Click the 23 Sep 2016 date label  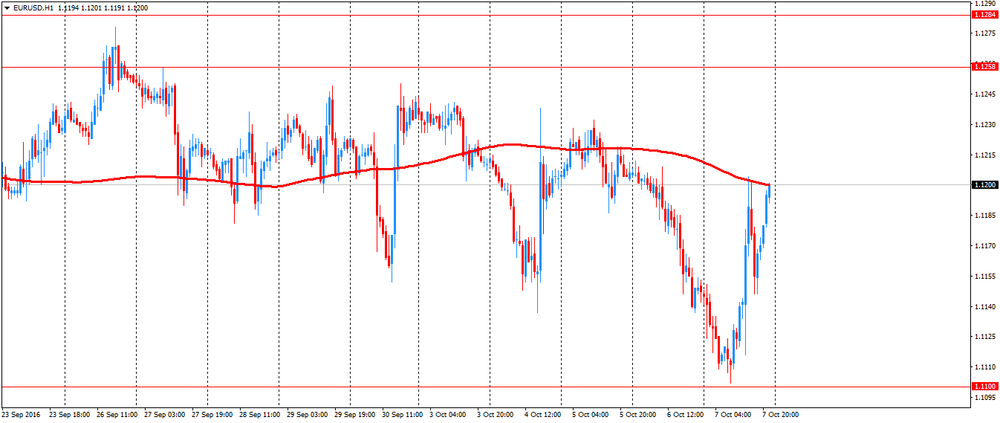coord(22,413)
